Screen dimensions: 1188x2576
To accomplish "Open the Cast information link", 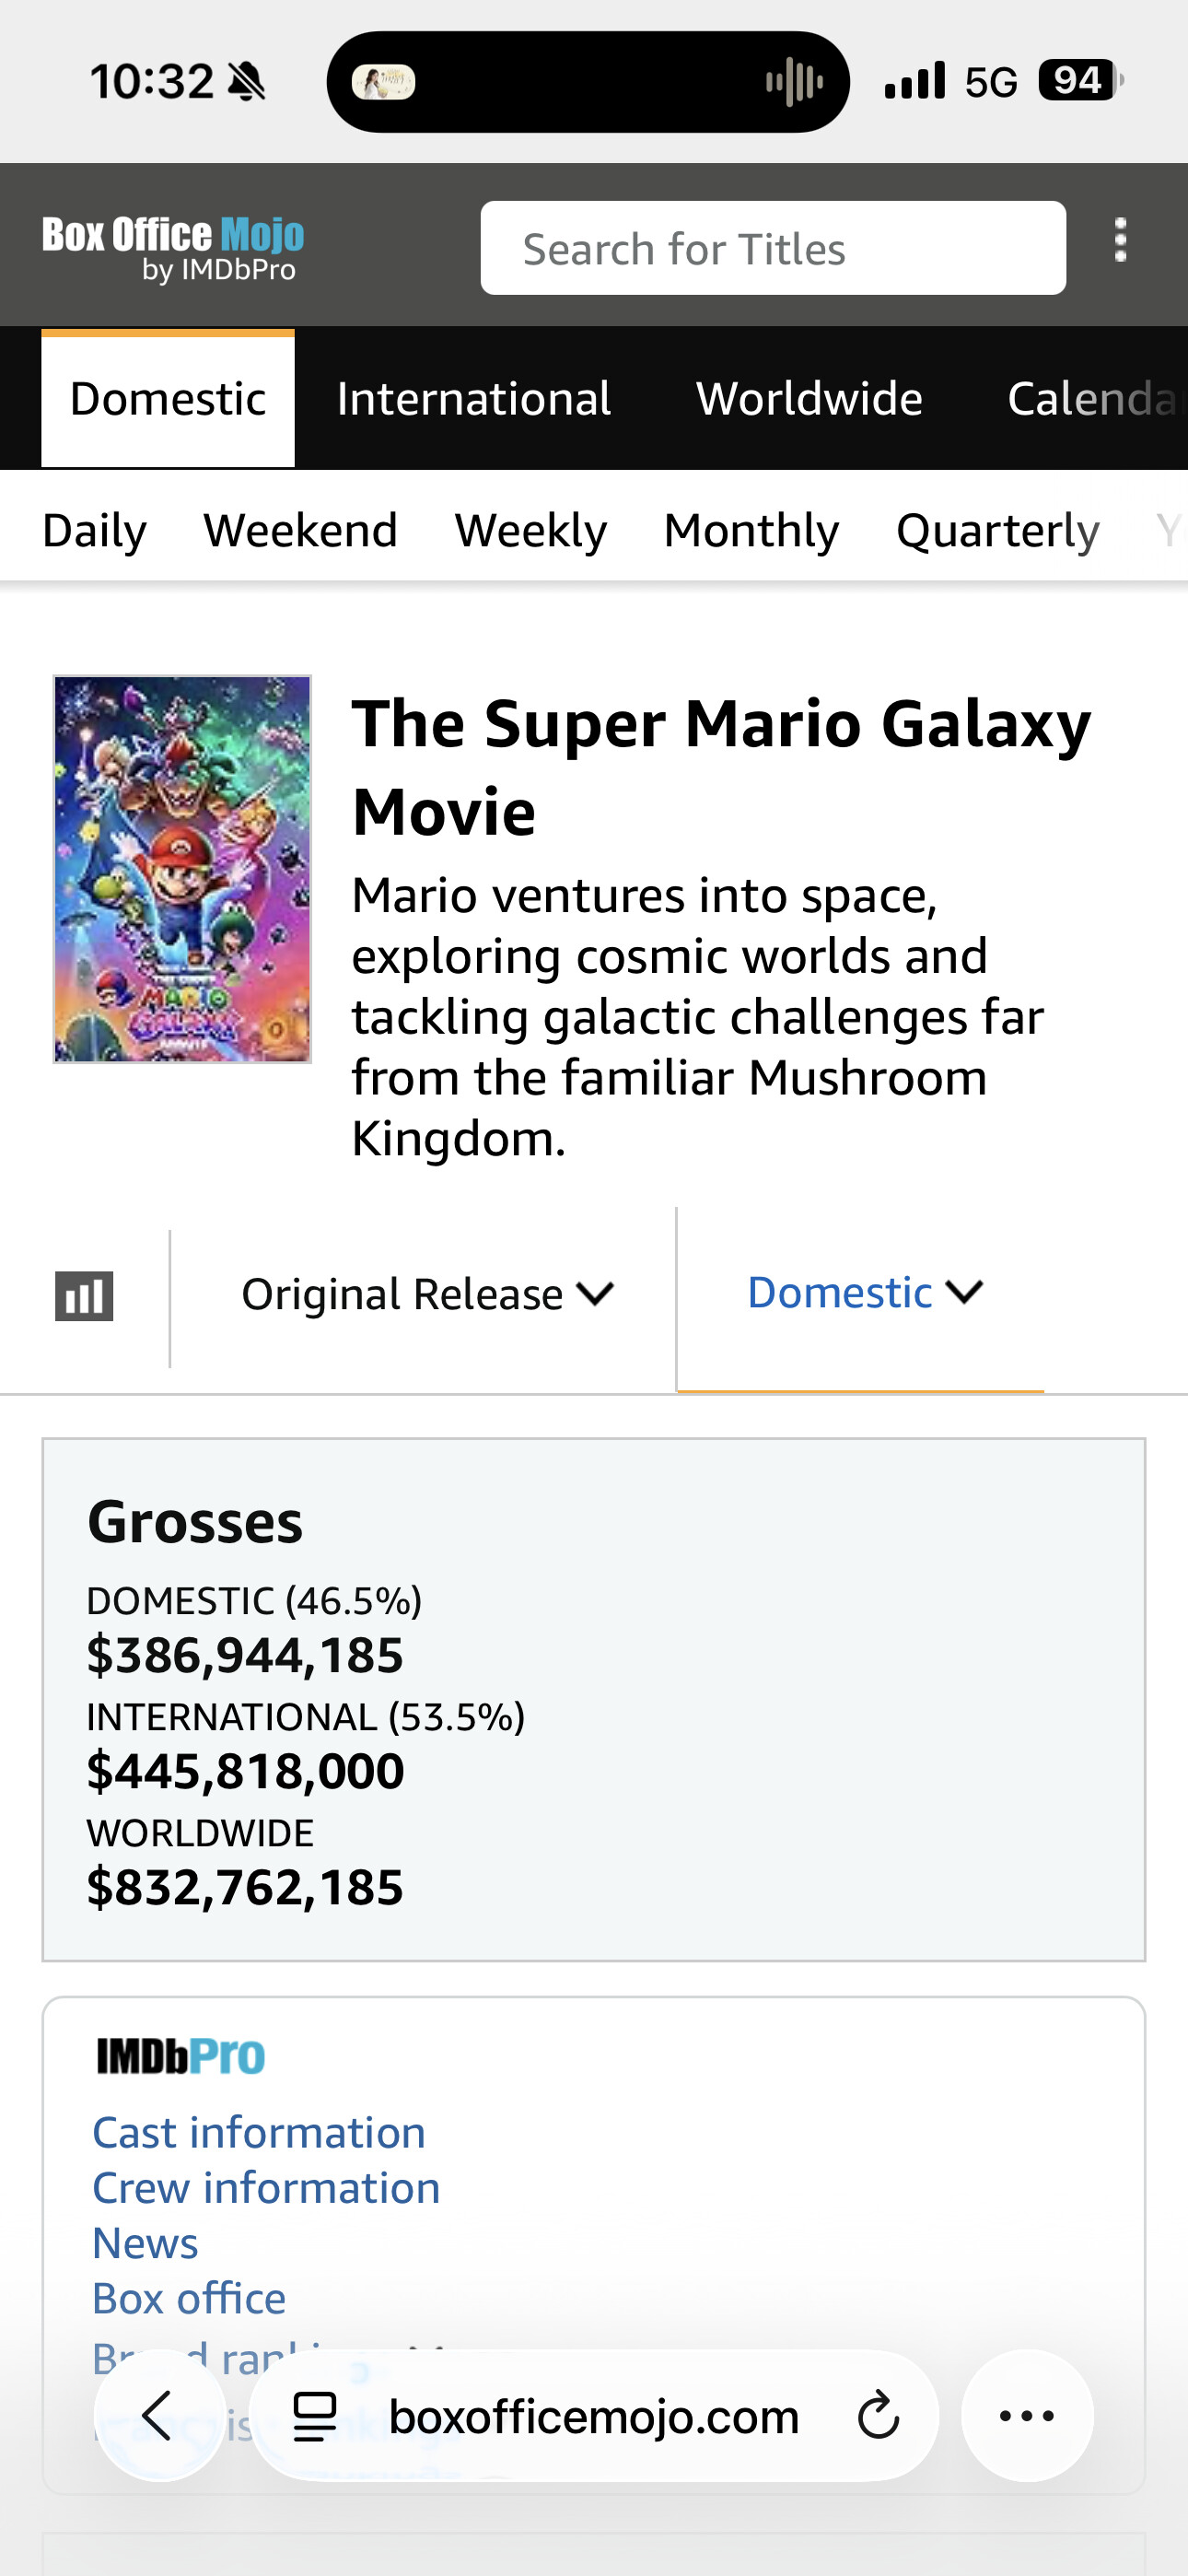I will [x=259, y=2132].
